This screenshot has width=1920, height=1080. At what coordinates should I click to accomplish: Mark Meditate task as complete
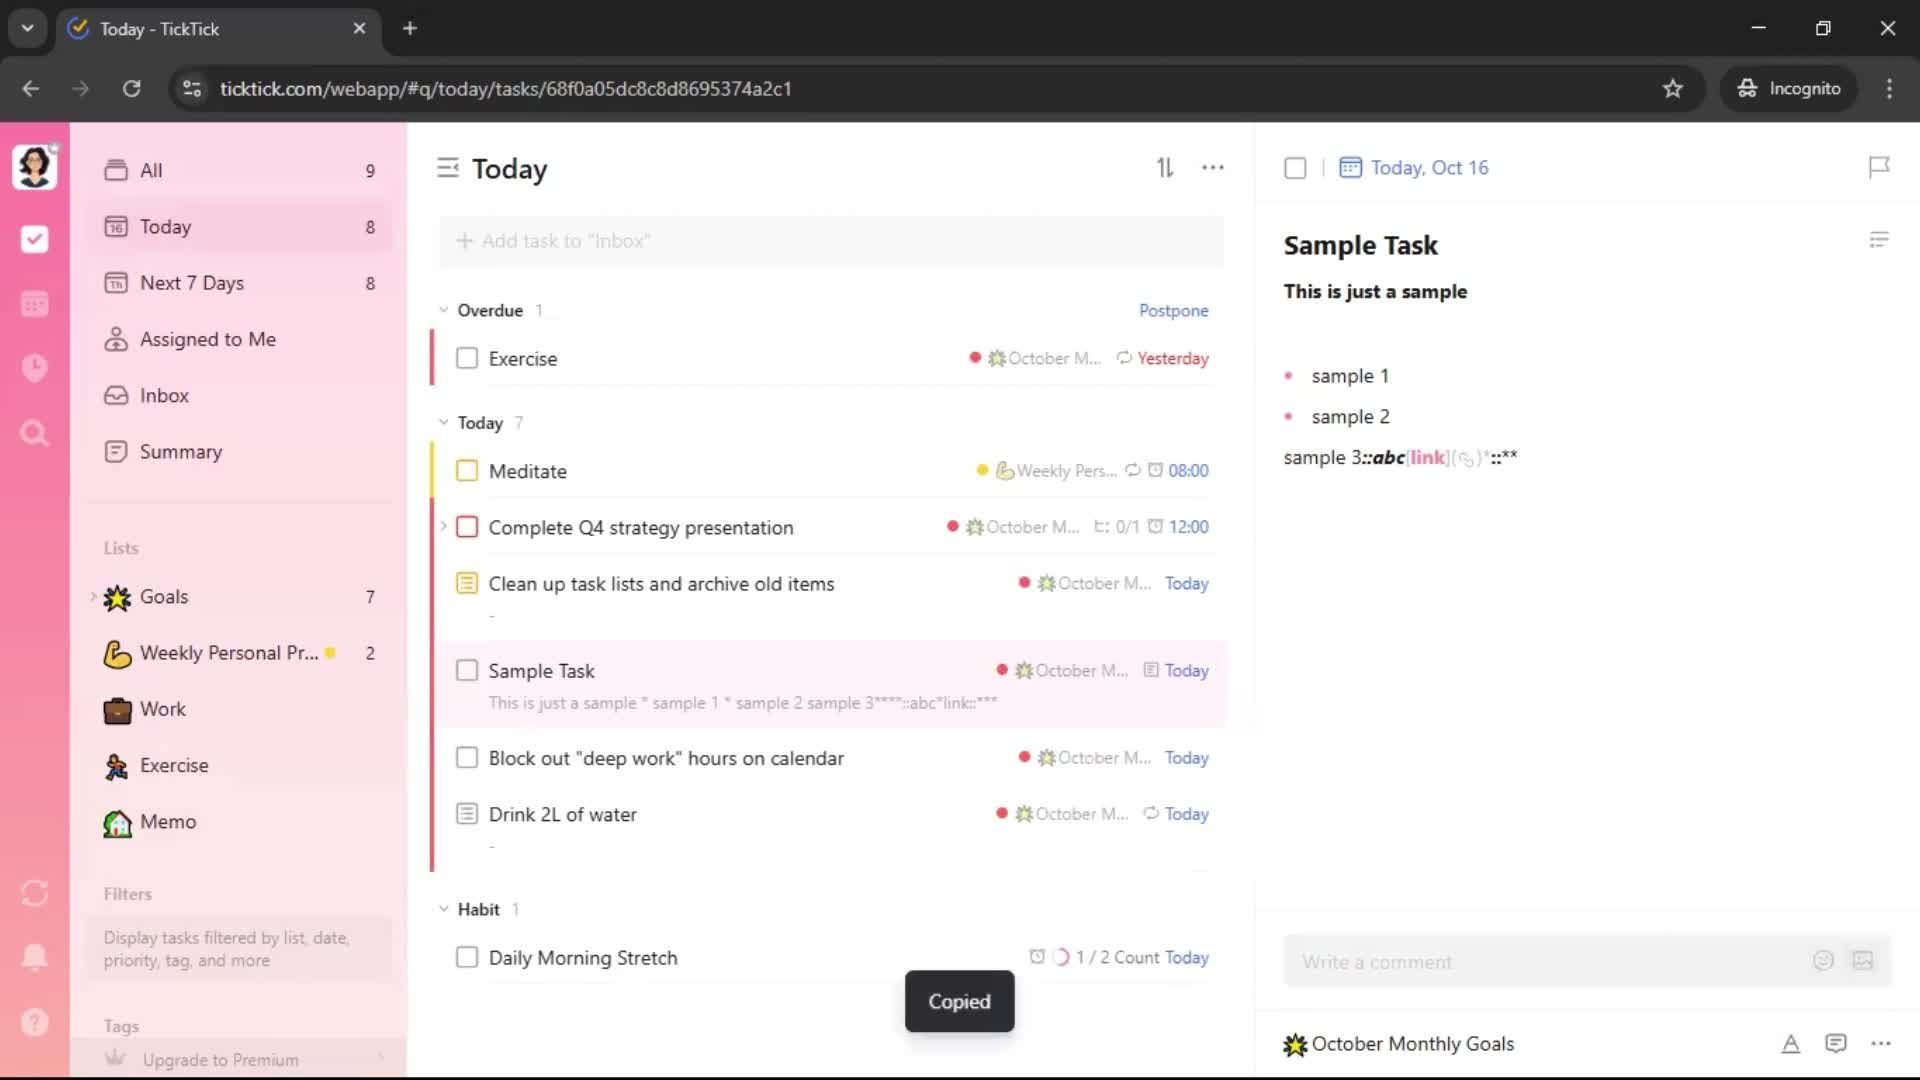coord(467,471)
